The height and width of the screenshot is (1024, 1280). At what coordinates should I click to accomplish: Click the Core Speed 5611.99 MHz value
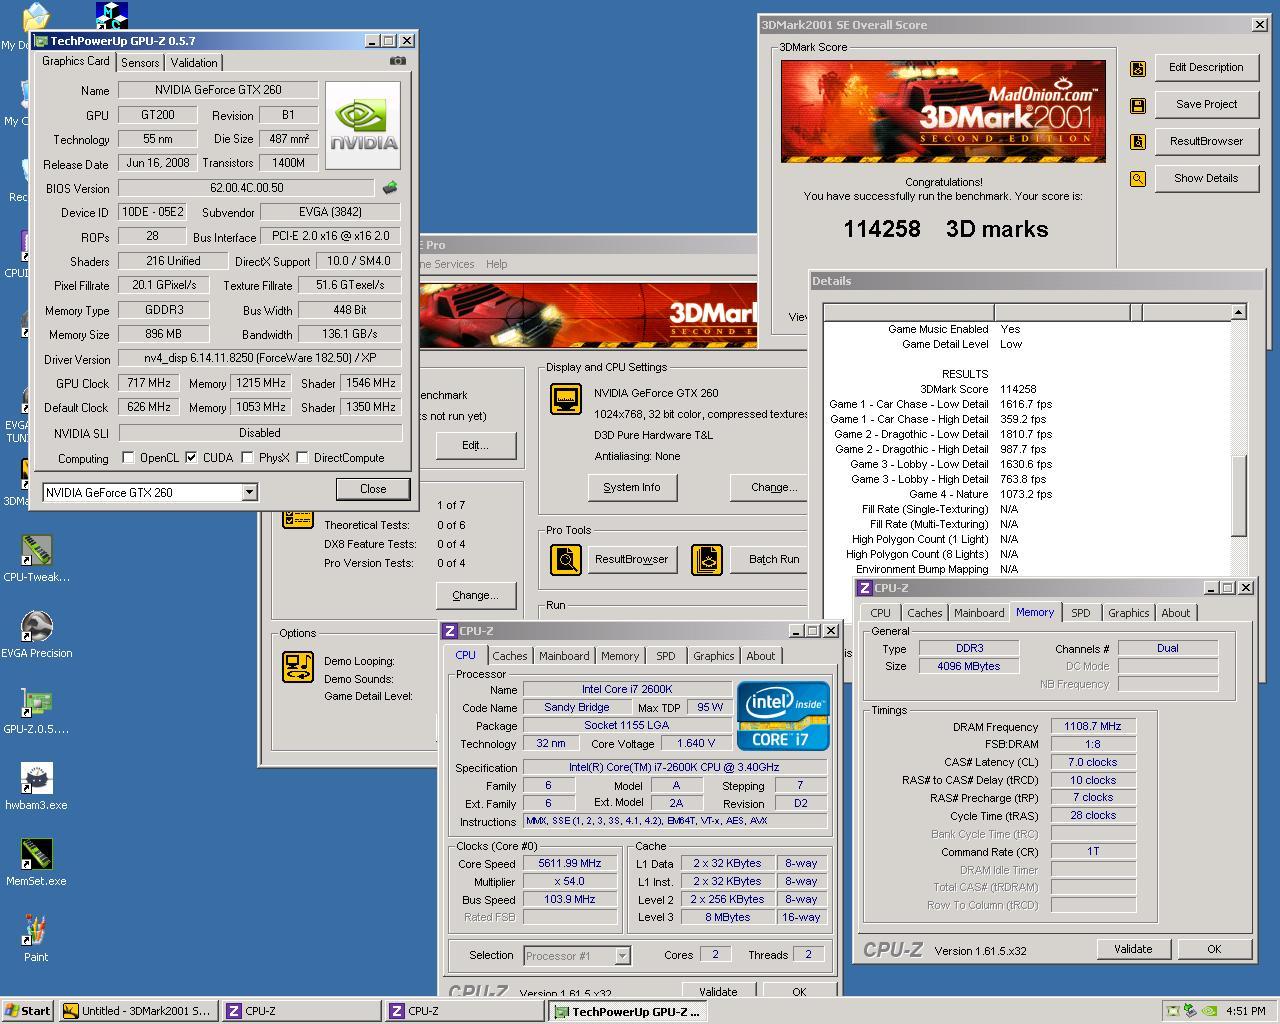[x=570, y=863]
